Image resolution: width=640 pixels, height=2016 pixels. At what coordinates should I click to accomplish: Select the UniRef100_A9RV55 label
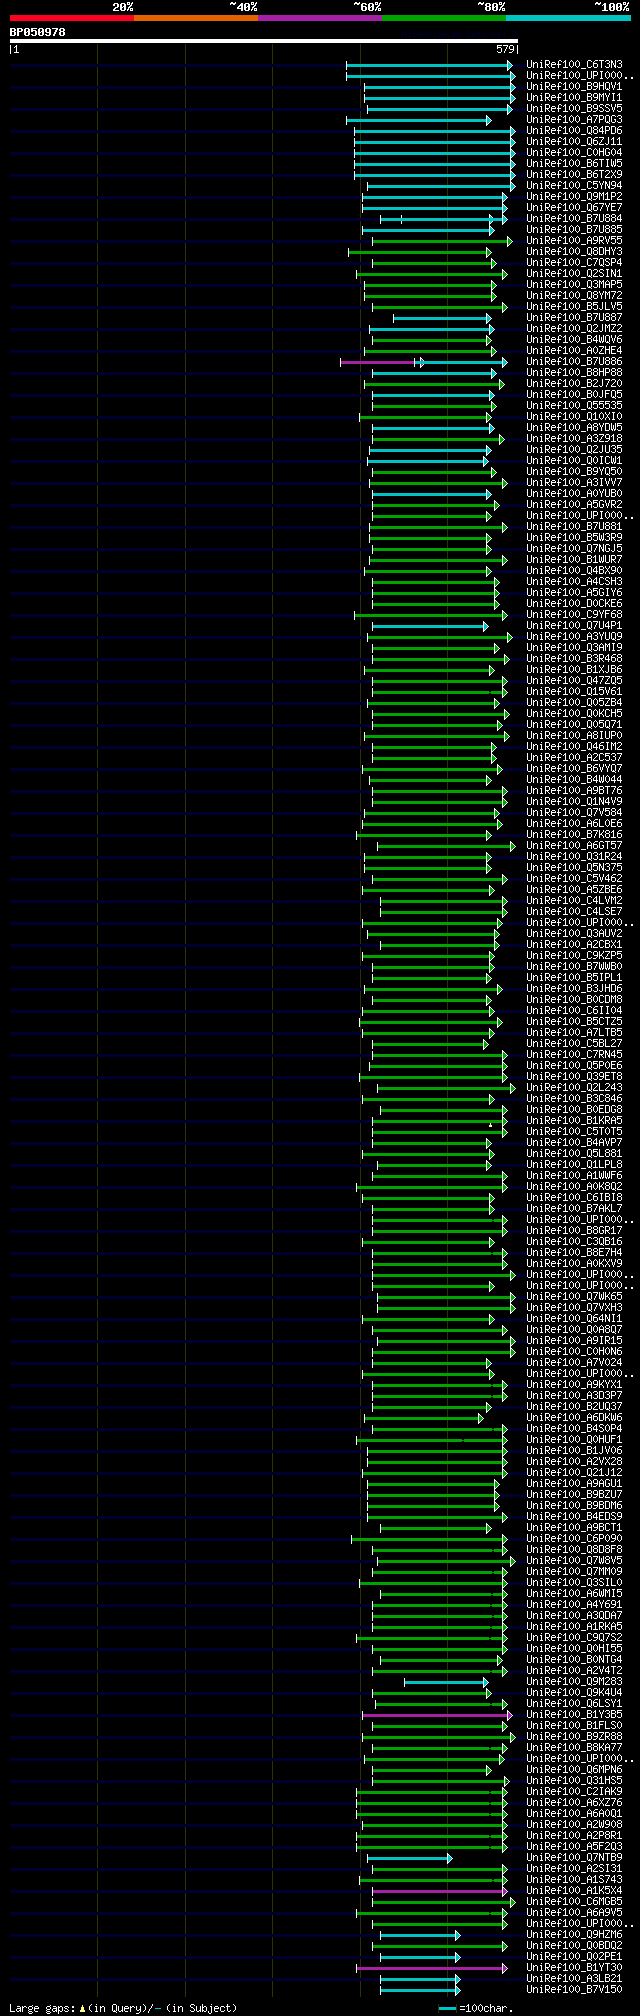point(574,241)
